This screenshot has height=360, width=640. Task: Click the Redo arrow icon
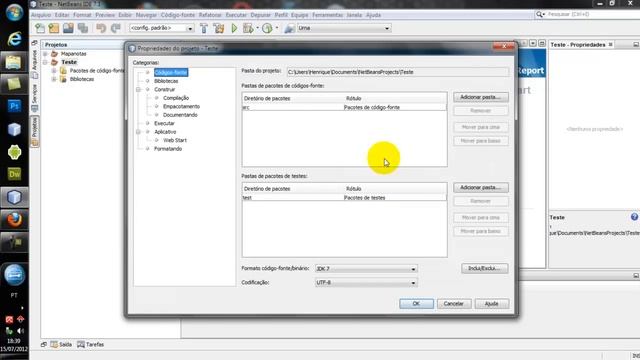116,28
